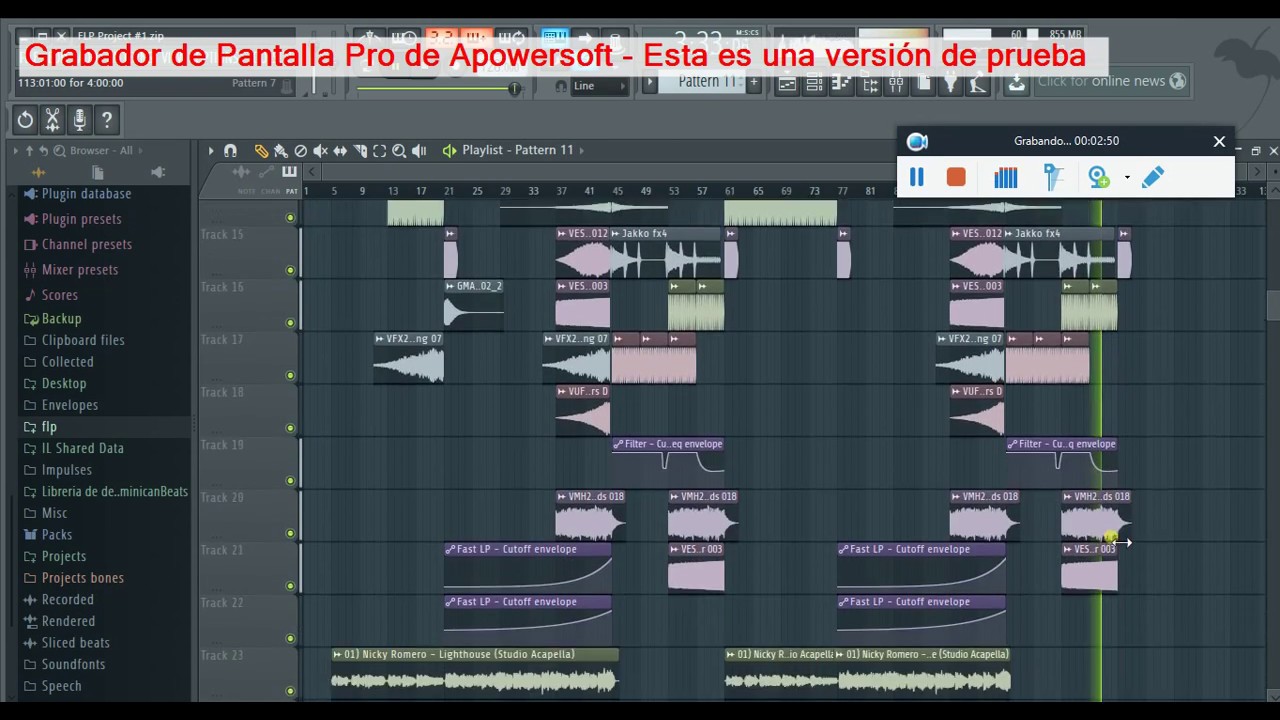The image size is (1280, 720).
Task: Select Mixer presets in browser
Action: tap(80, 270)
